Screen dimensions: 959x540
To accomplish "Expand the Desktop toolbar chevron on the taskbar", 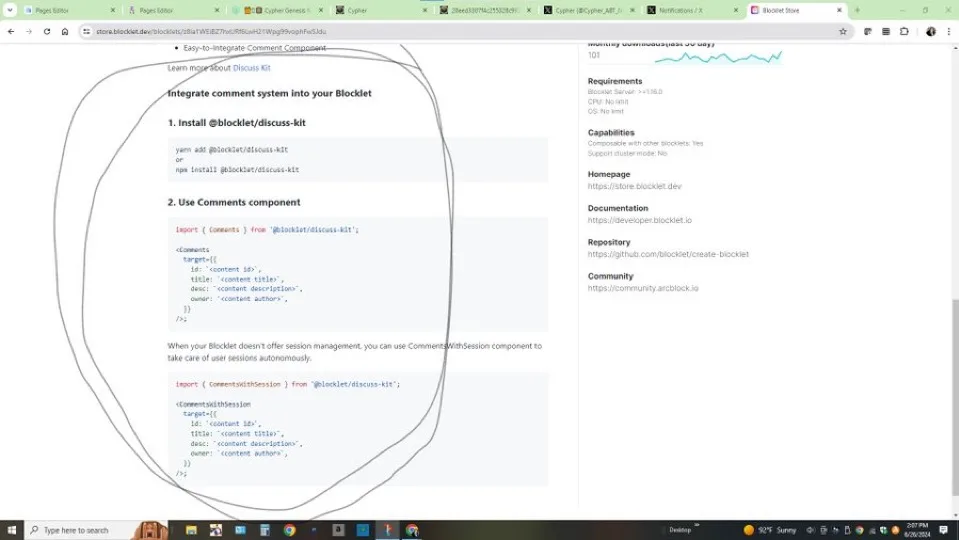I will pos(697,525).
